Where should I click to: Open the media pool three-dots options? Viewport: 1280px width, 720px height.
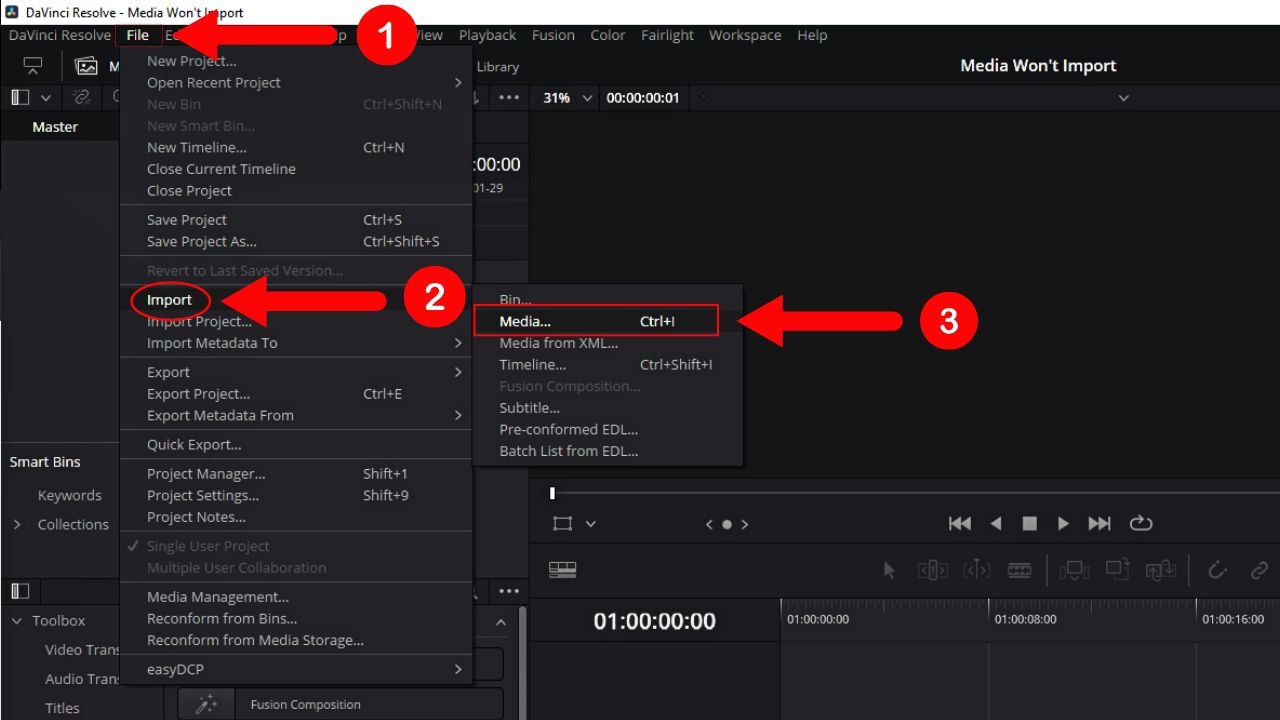point(509,97)
